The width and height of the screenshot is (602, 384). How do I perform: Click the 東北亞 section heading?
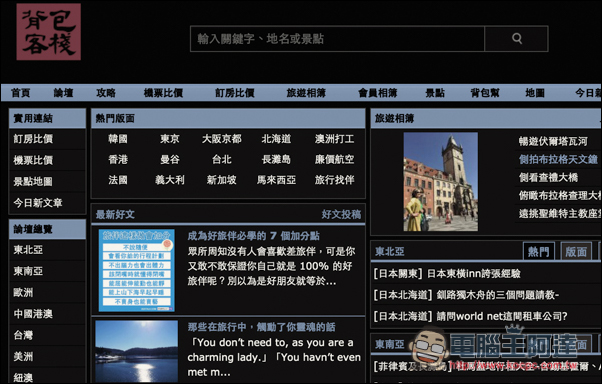click(390, 252)
